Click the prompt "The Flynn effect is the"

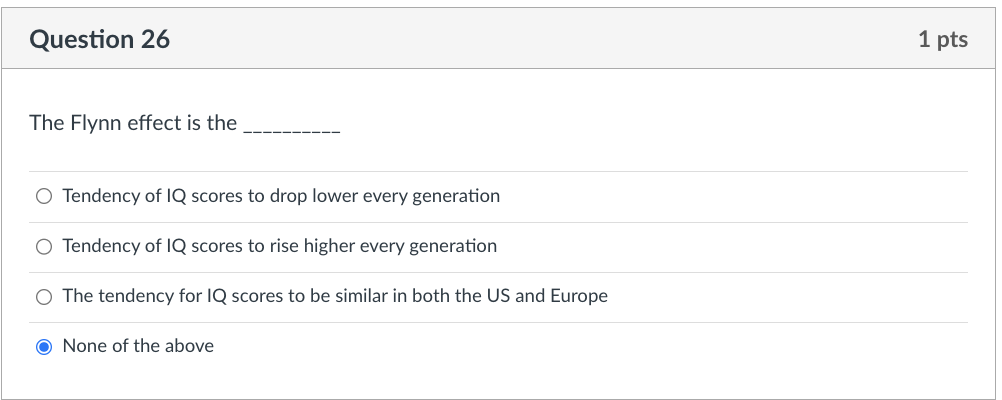point(133,123)
